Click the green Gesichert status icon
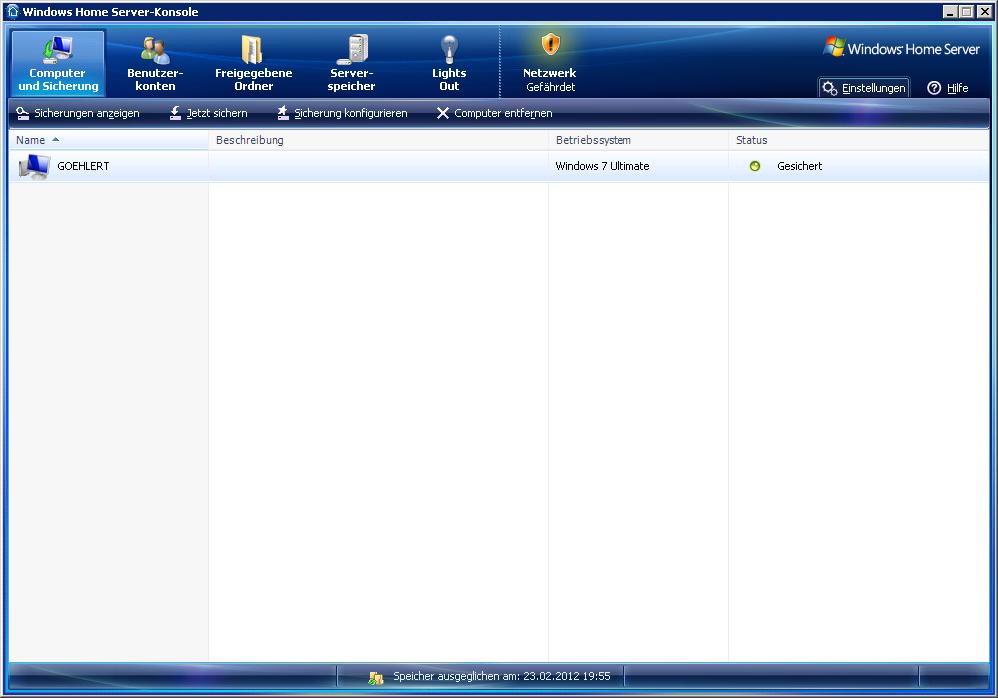Image resolution: width=998 pixels, height=698 pixels. [x=755, y=166]
